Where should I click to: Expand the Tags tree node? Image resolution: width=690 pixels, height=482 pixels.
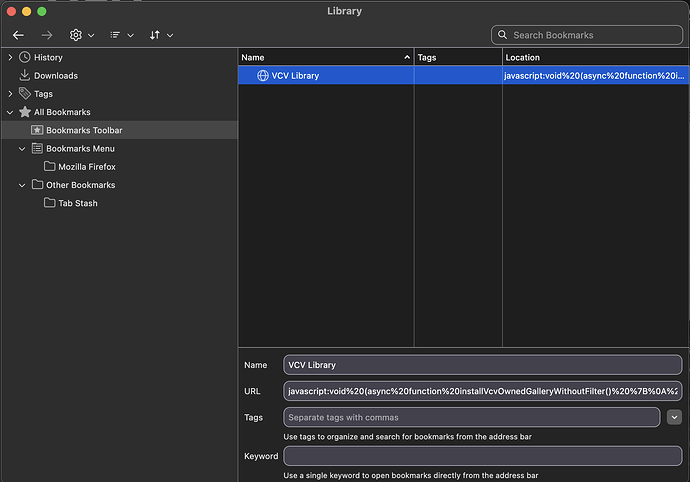(x=11, y=94)
